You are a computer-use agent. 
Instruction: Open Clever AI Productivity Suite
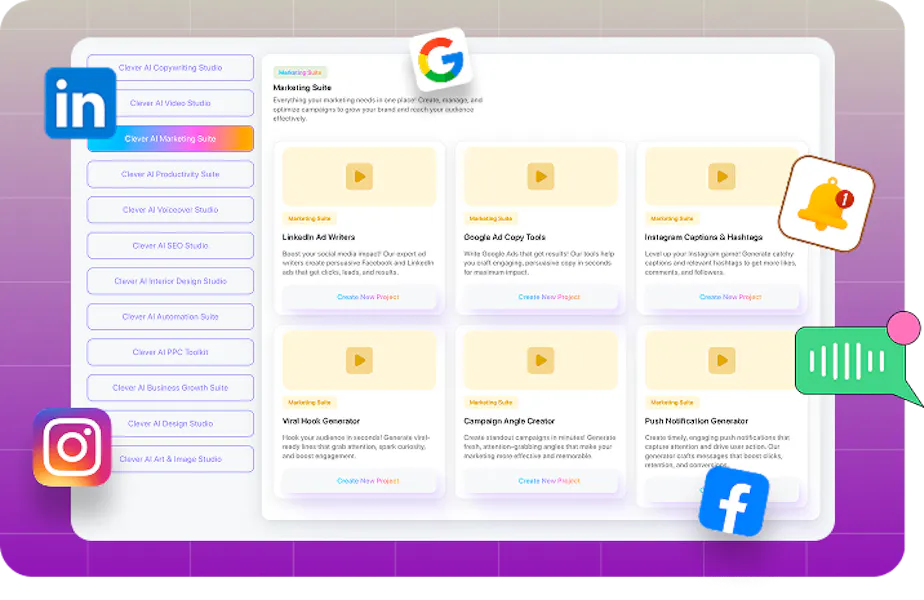point(170,174)
